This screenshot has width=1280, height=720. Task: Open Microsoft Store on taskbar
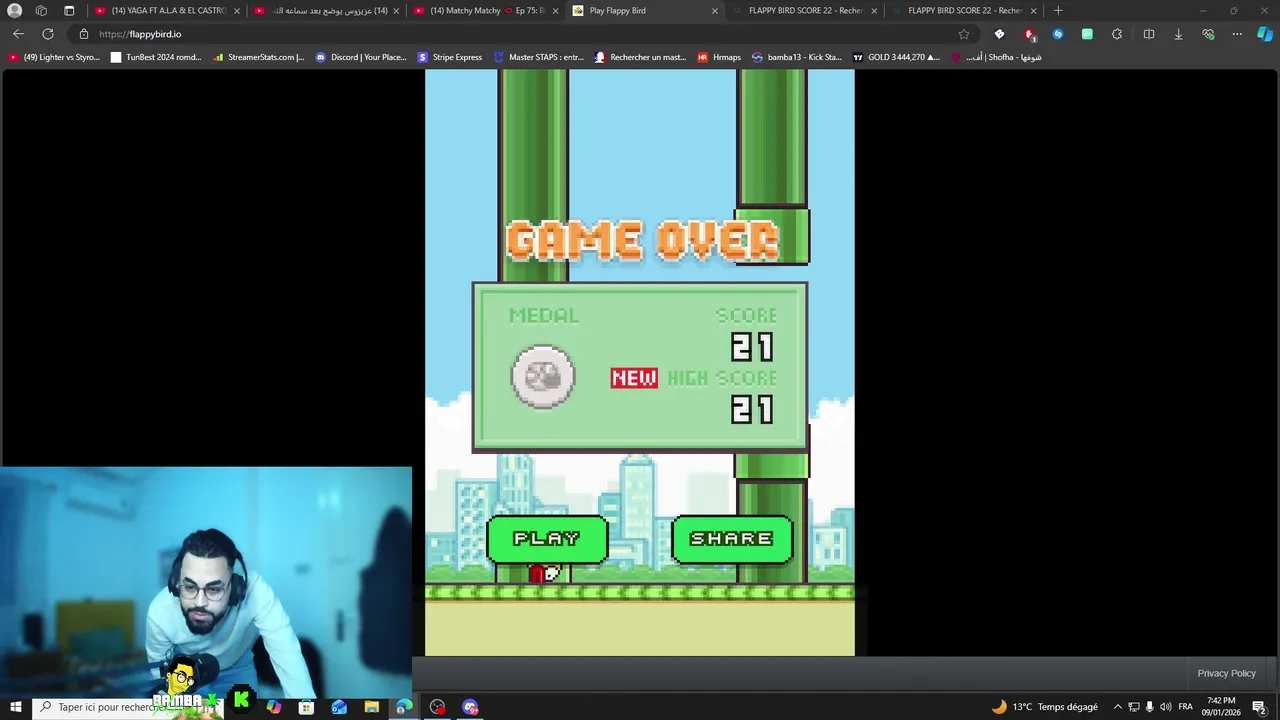point(306,707)
